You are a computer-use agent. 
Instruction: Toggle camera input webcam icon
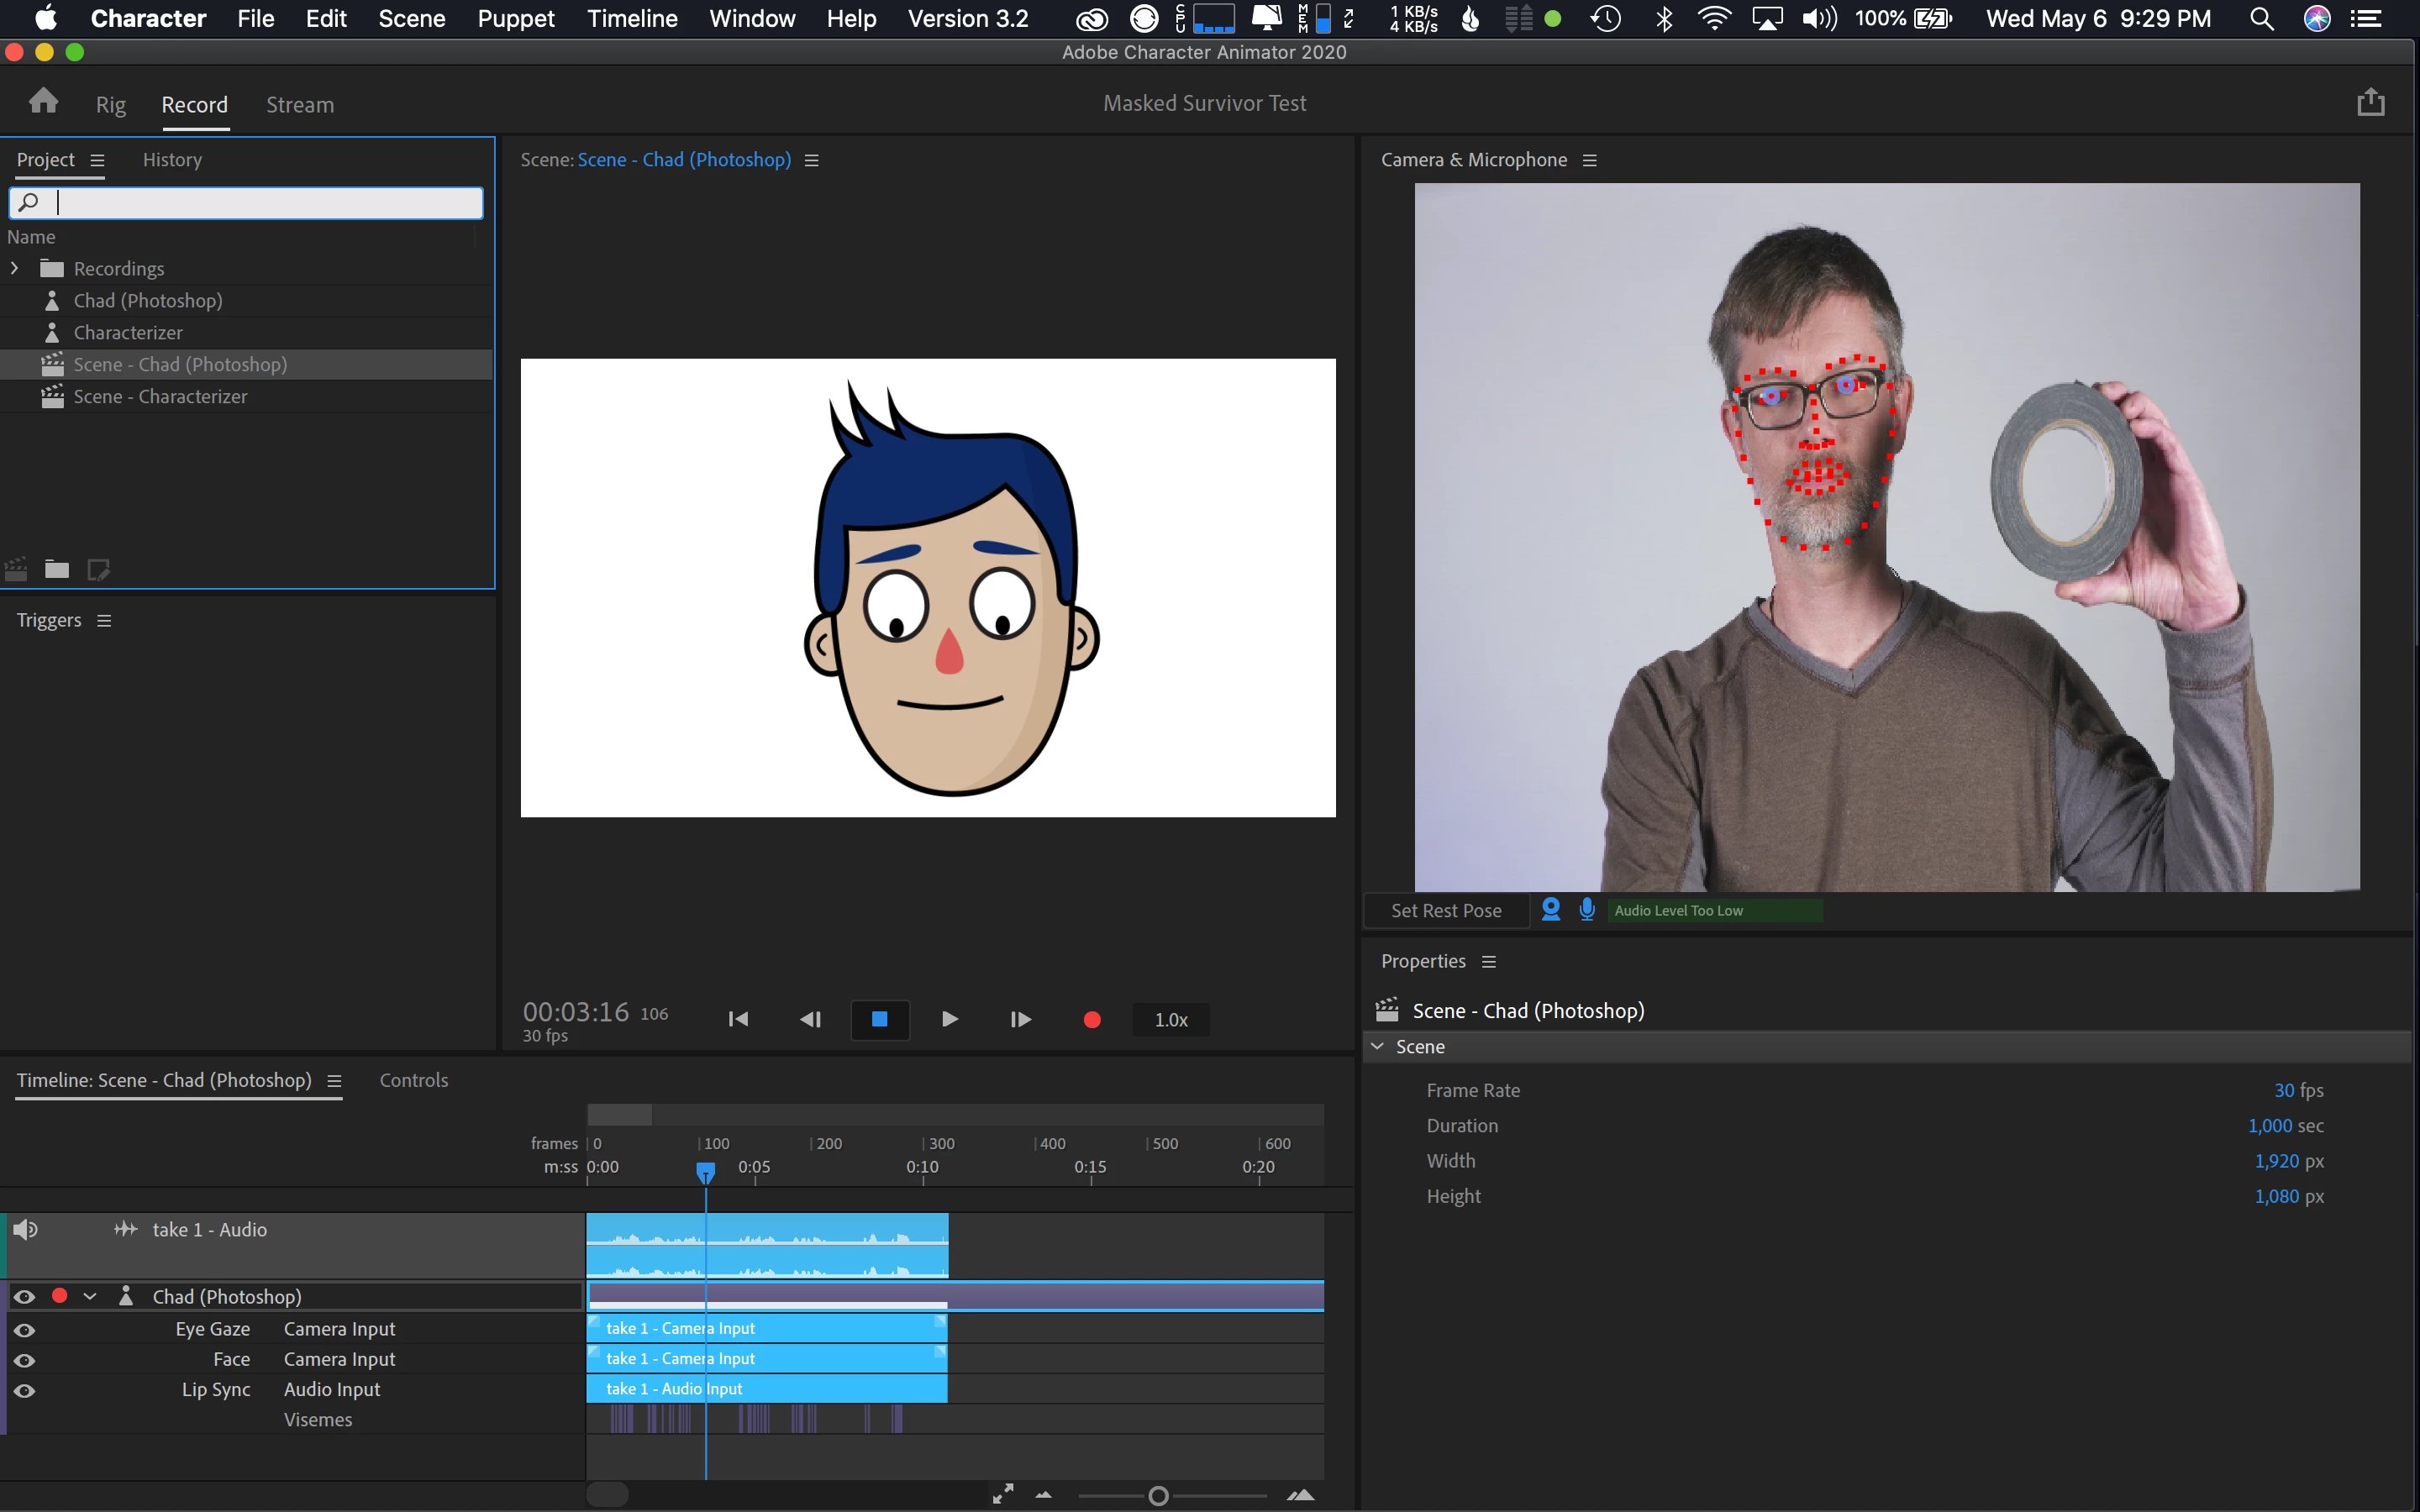pyautogui.click(x=1550, y=910)
